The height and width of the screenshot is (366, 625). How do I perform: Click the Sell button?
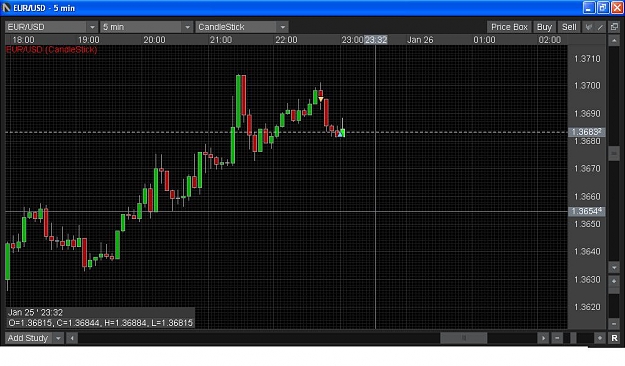(569, 27)
